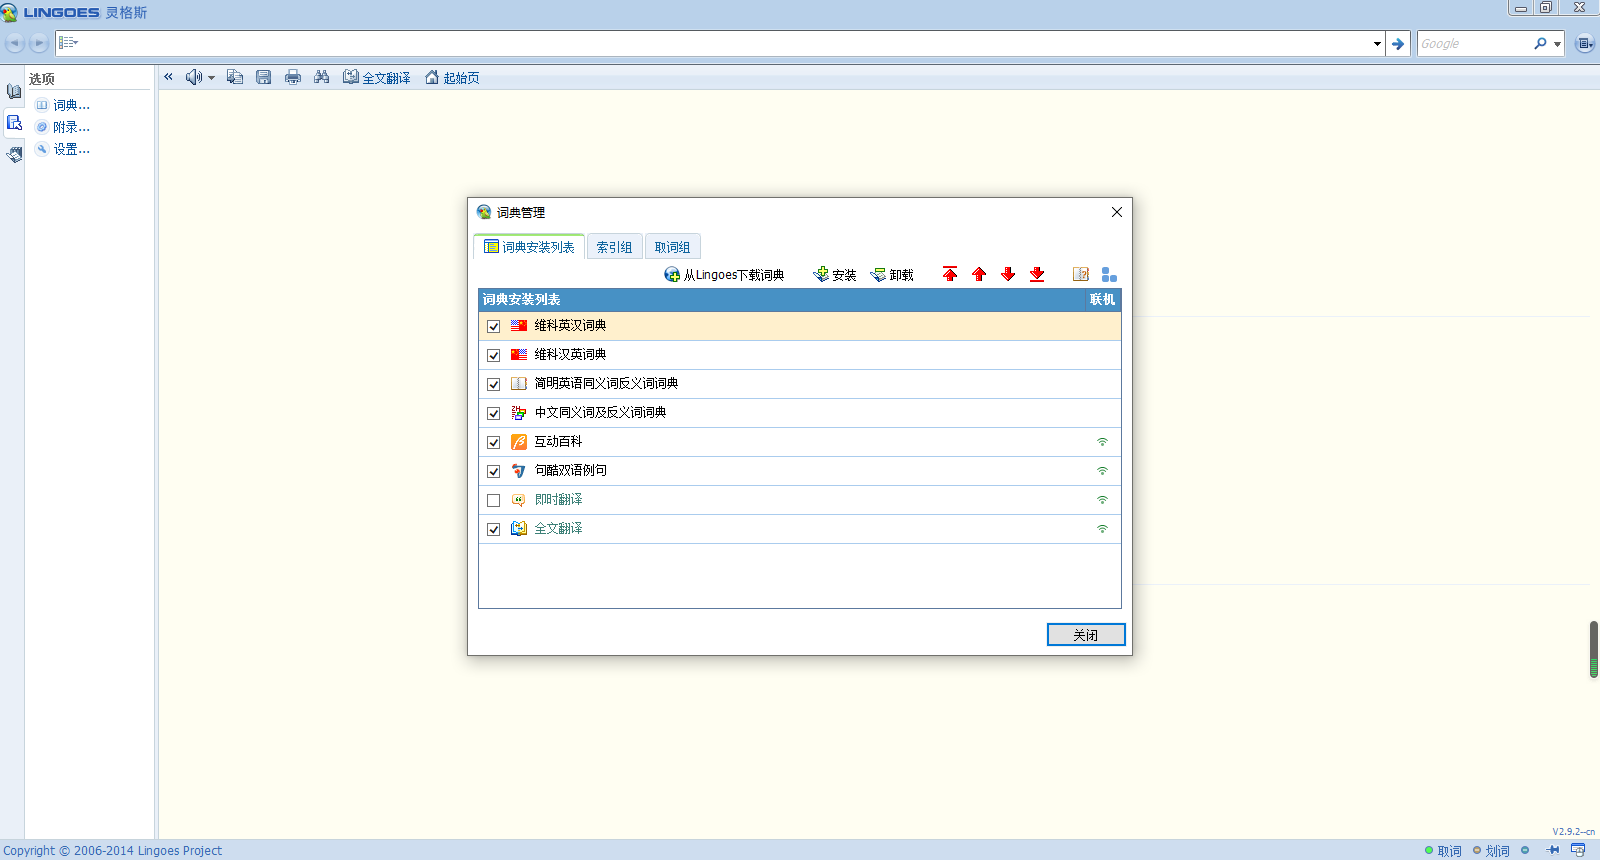Click the main window vertical scrollbar thumb
The height and width of the screenshot is (860, 1600).
pos(1594,649)
